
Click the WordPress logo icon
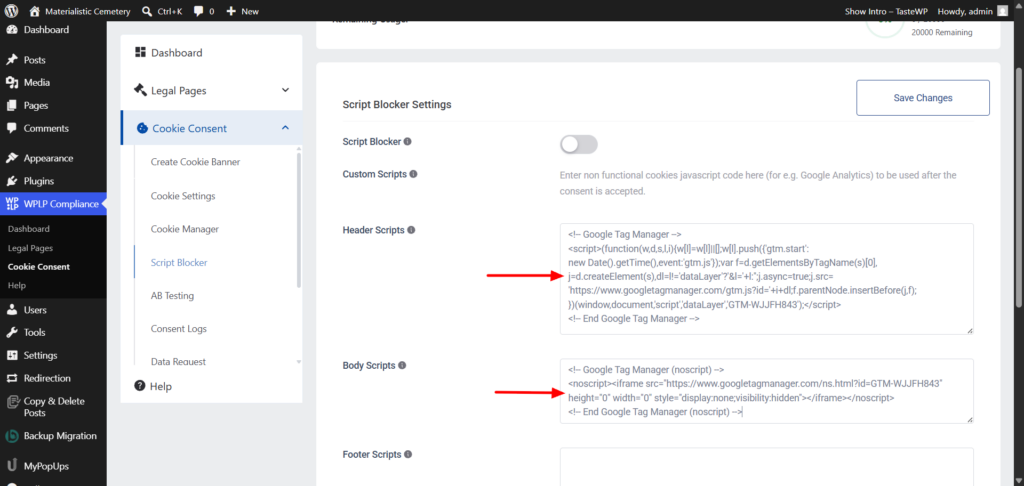click(x=11, y=11)
